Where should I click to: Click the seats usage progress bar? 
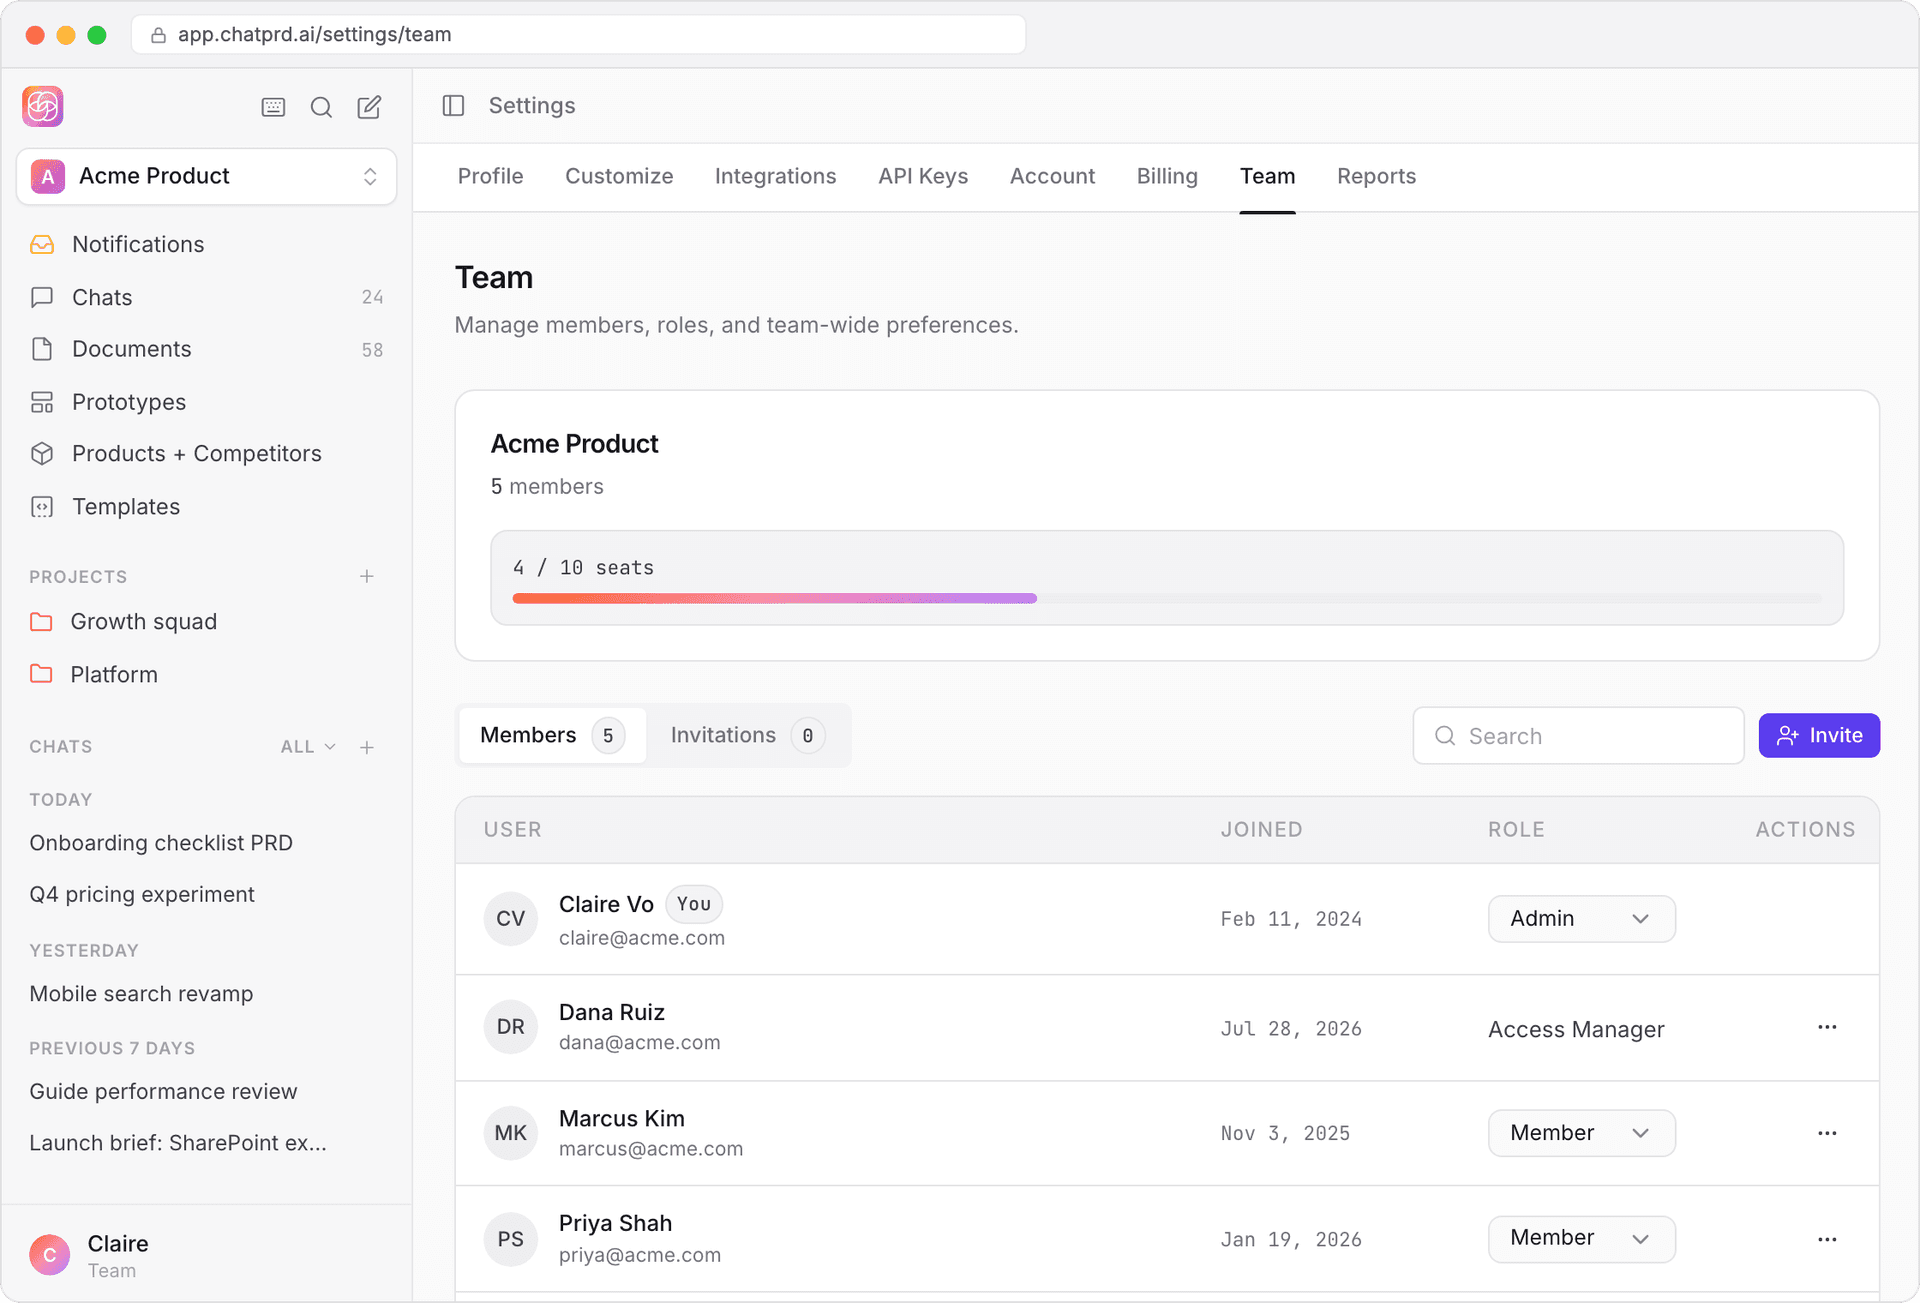[1167, 598]
